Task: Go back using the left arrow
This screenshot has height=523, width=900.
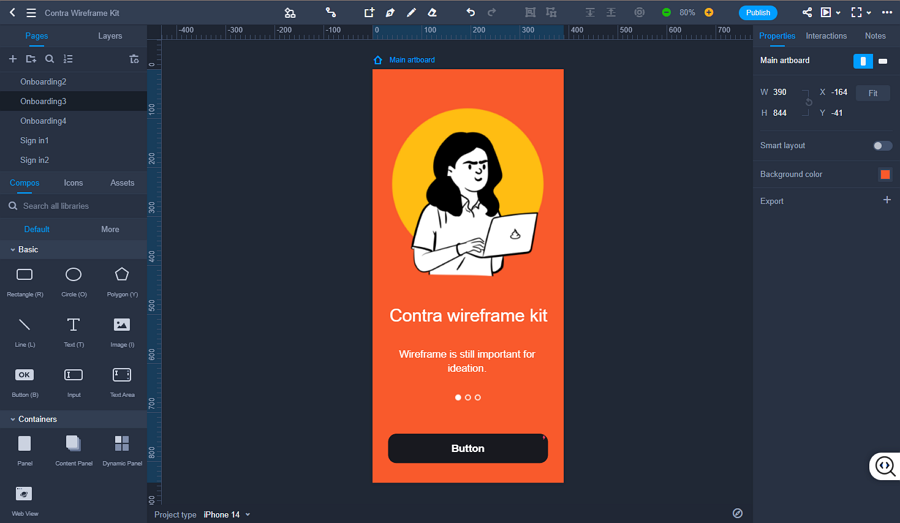Action: click(x=12, y=12)
